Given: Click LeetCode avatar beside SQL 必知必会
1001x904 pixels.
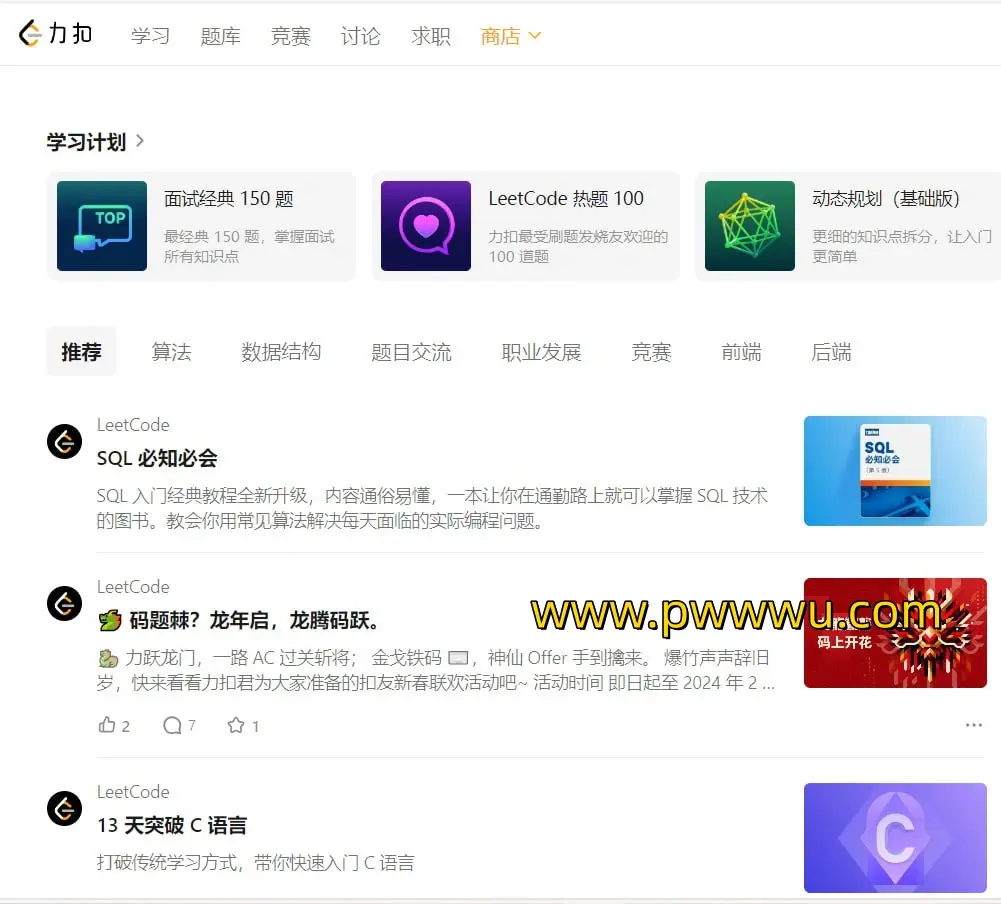Looking at the screenshot, I should click(65, 441).
